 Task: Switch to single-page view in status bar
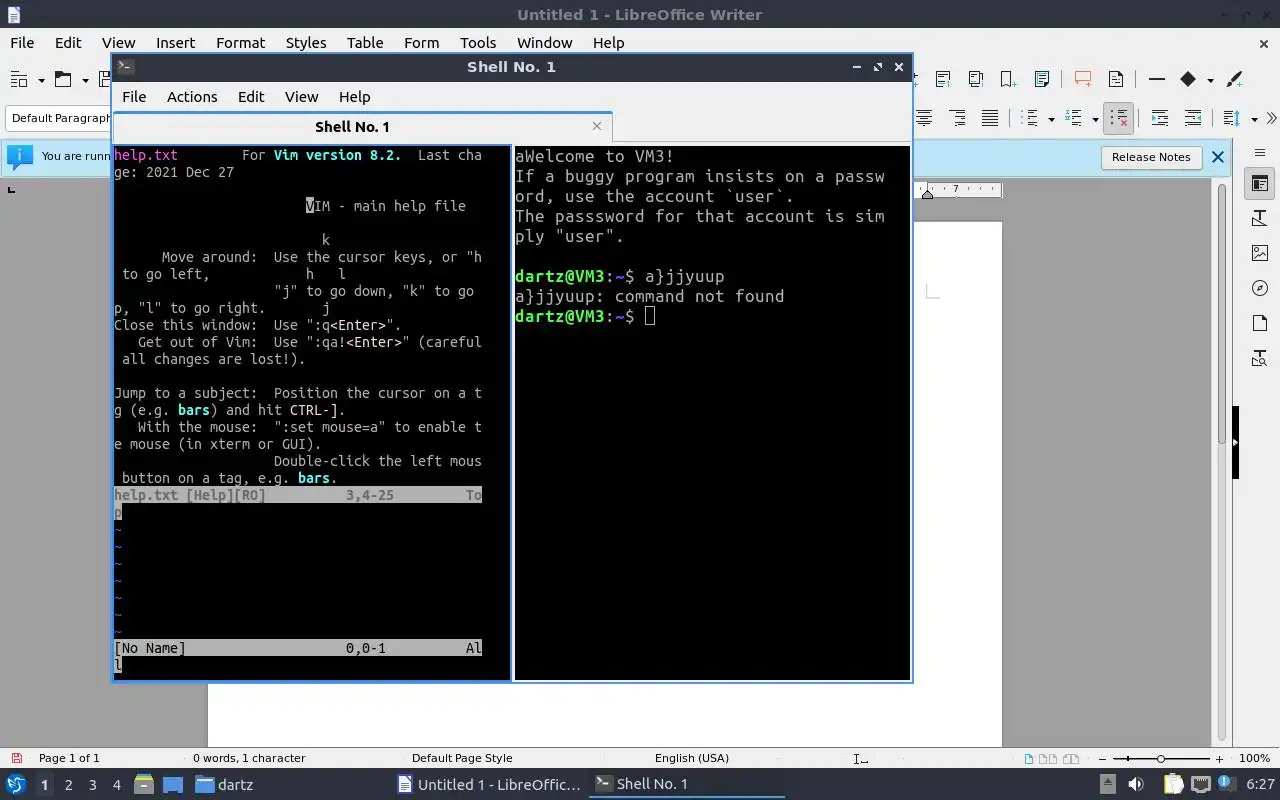coord(1028,758)
